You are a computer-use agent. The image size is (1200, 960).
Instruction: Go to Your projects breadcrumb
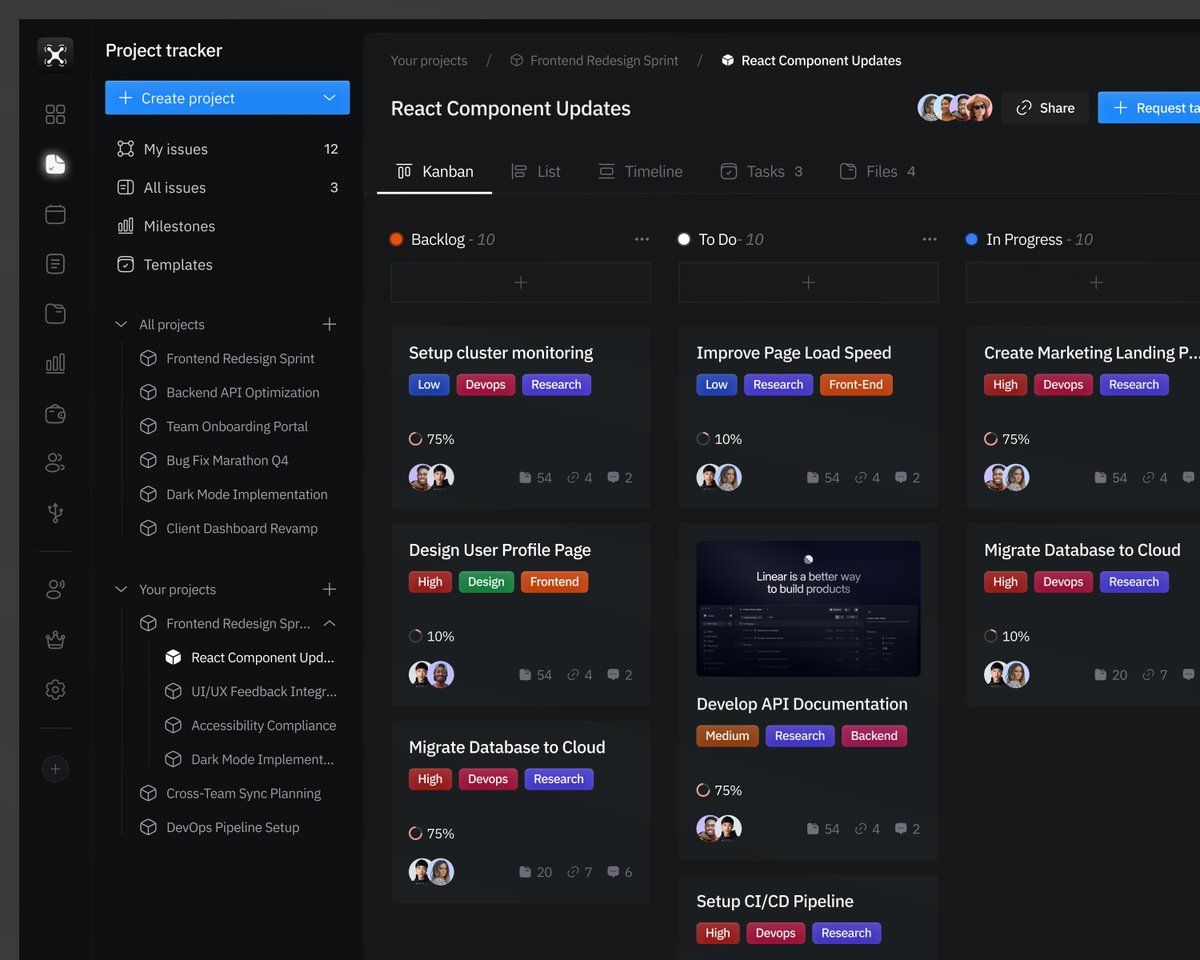[x=429, y=61]
